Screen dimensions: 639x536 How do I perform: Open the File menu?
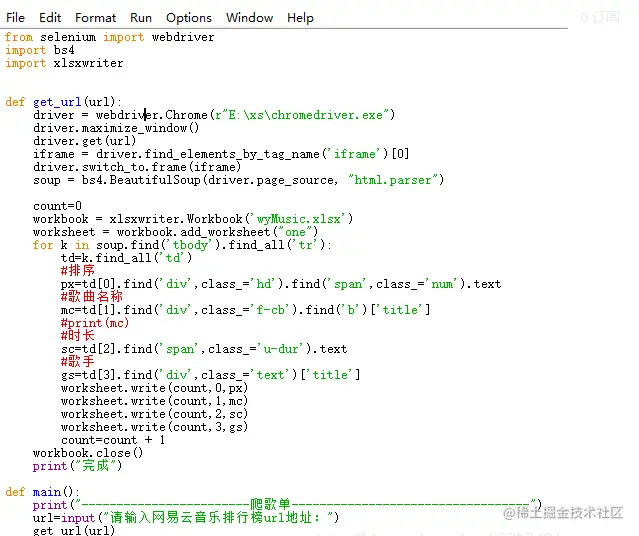(15, 18)
